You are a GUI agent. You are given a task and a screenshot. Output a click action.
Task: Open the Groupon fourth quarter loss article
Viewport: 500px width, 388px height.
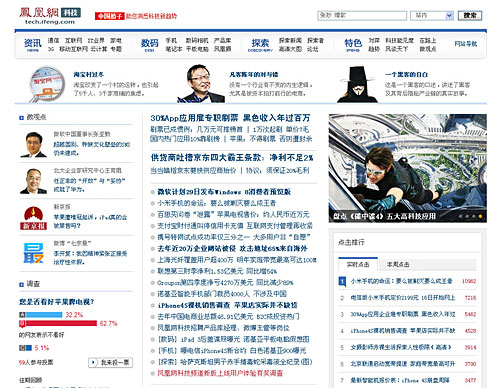(x=225, y=282)
